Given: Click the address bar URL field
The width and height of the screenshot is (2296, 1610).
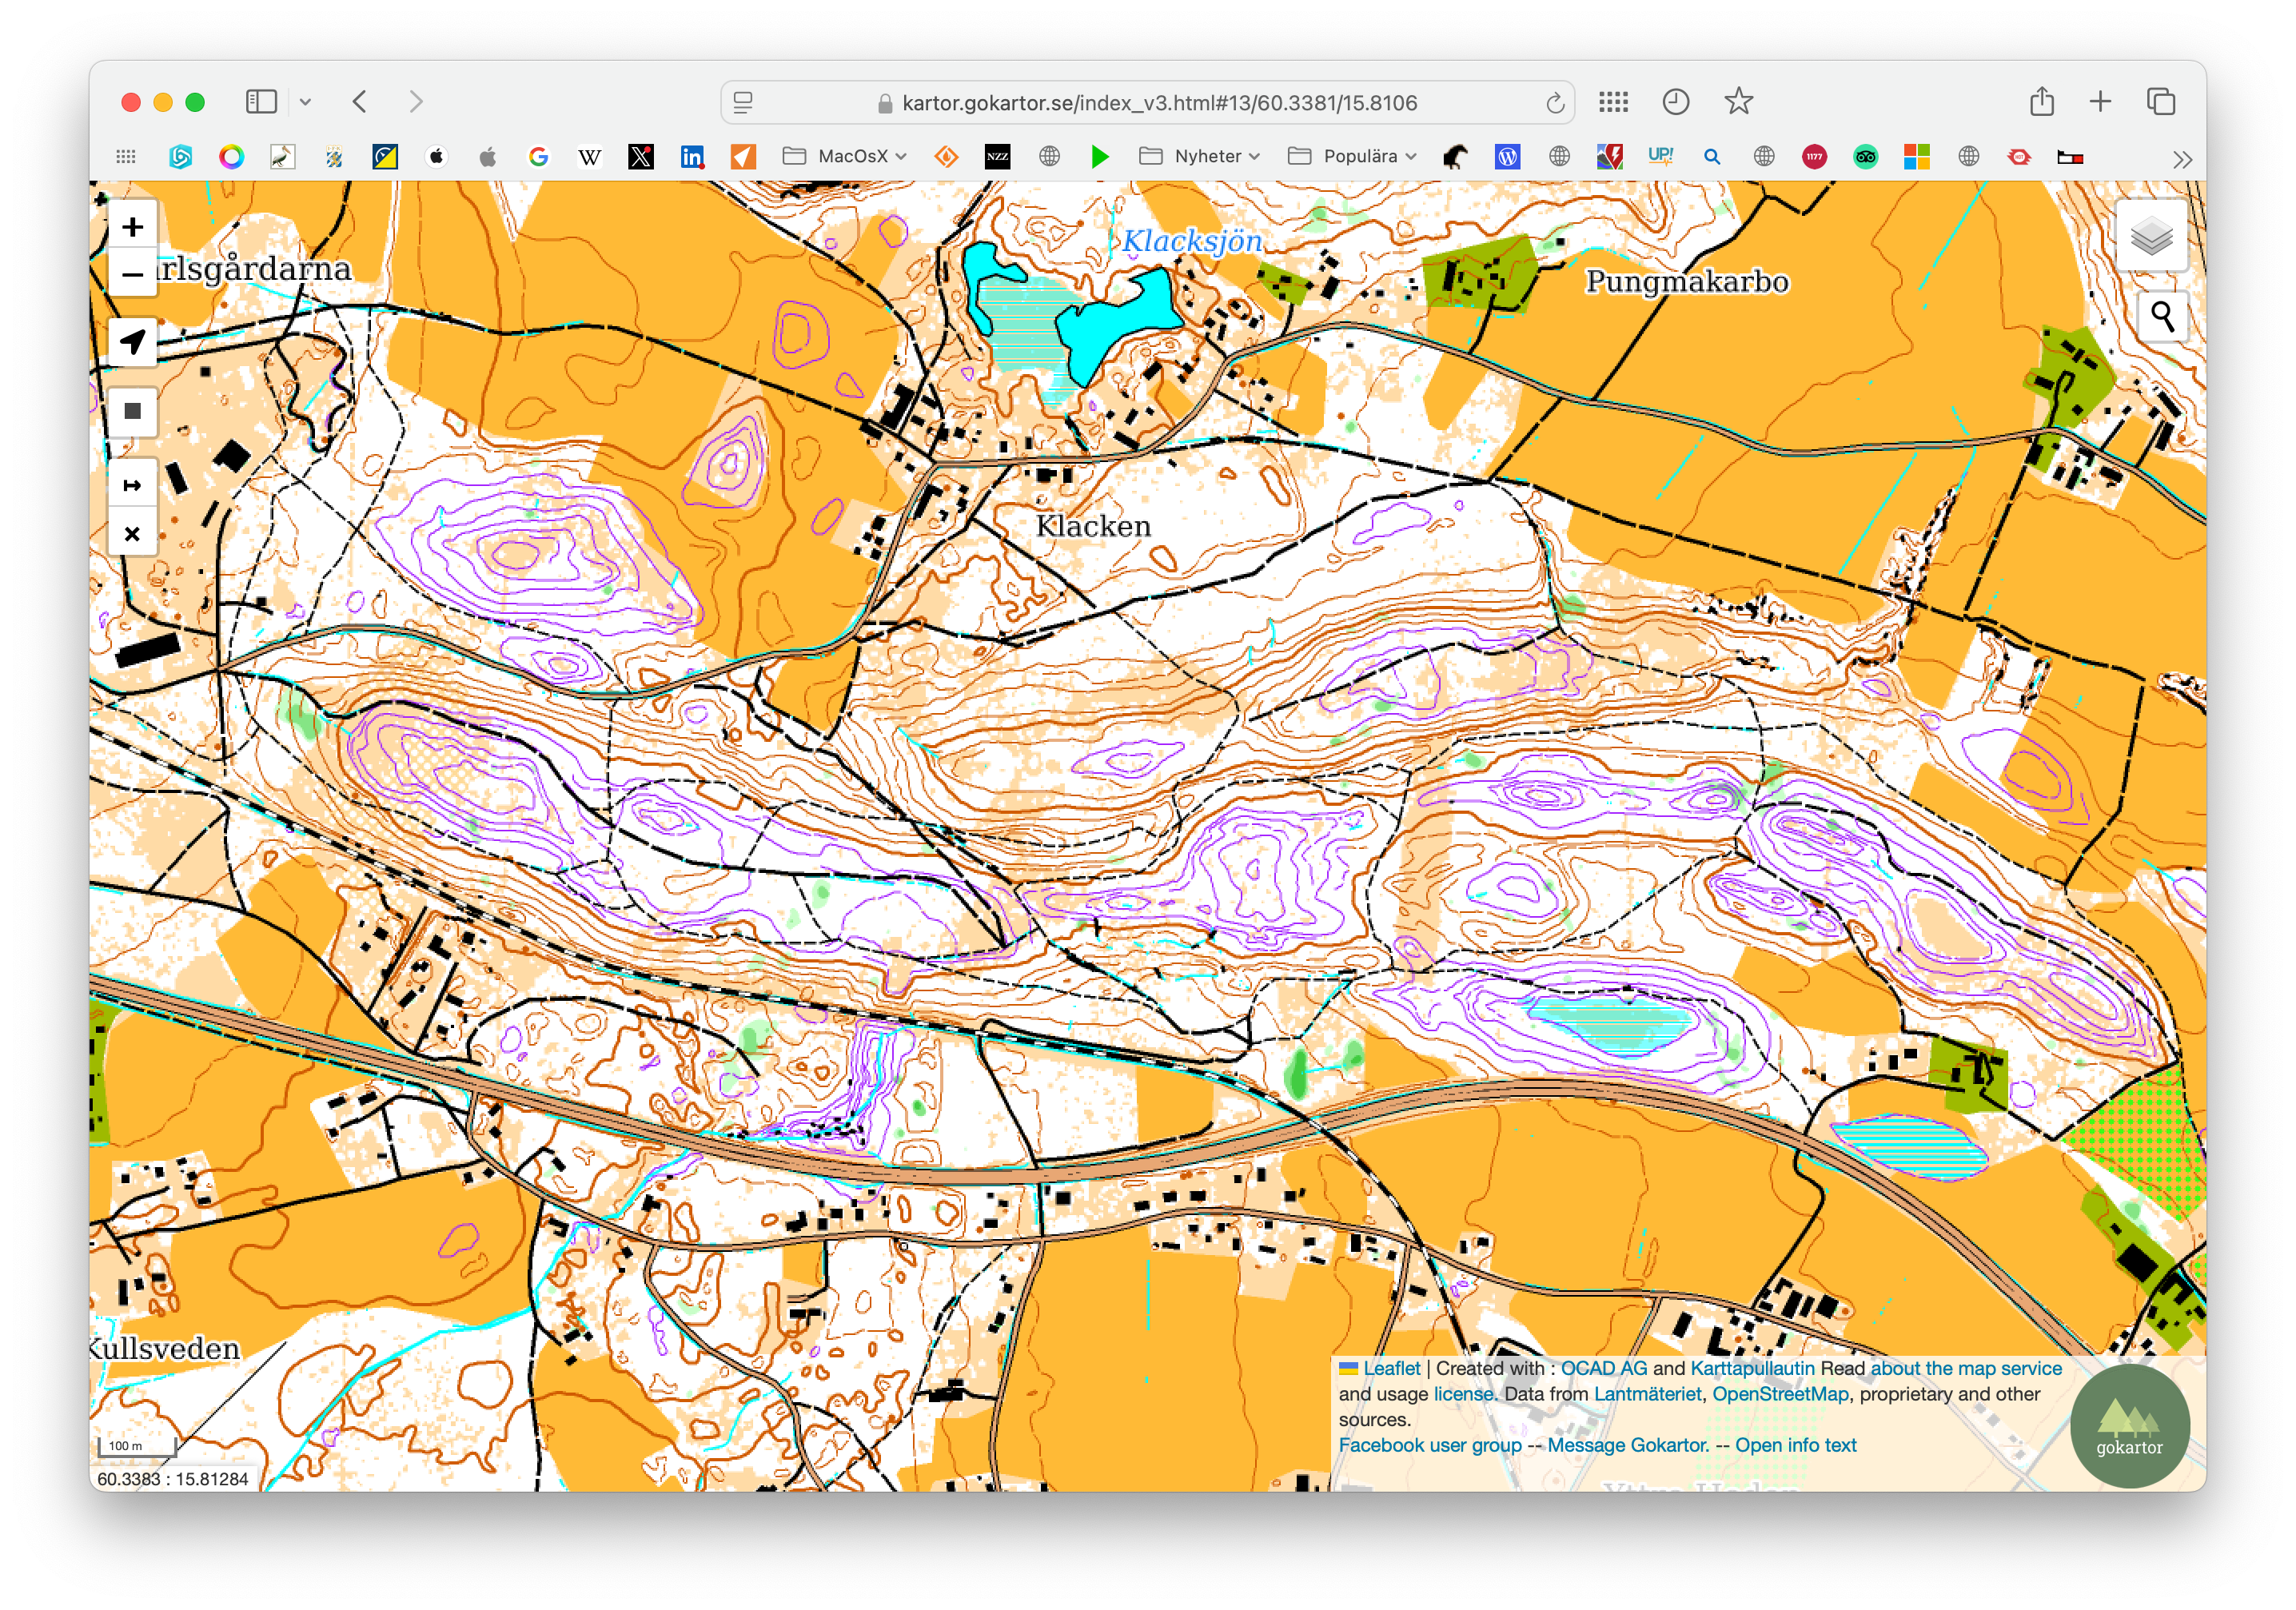Looking at the screenshot, I should click(1158, 103).
